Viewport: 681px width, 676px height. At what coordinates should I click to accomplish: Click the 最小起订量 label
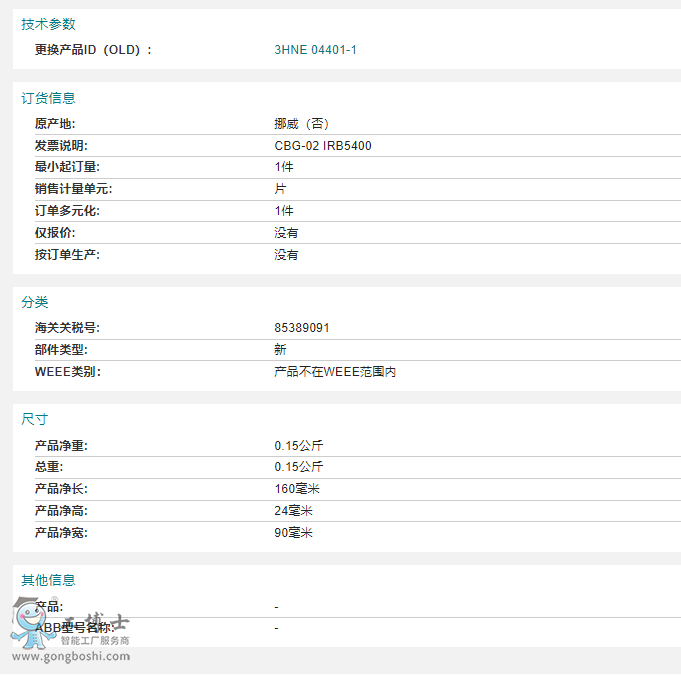(x=67, y=167)
